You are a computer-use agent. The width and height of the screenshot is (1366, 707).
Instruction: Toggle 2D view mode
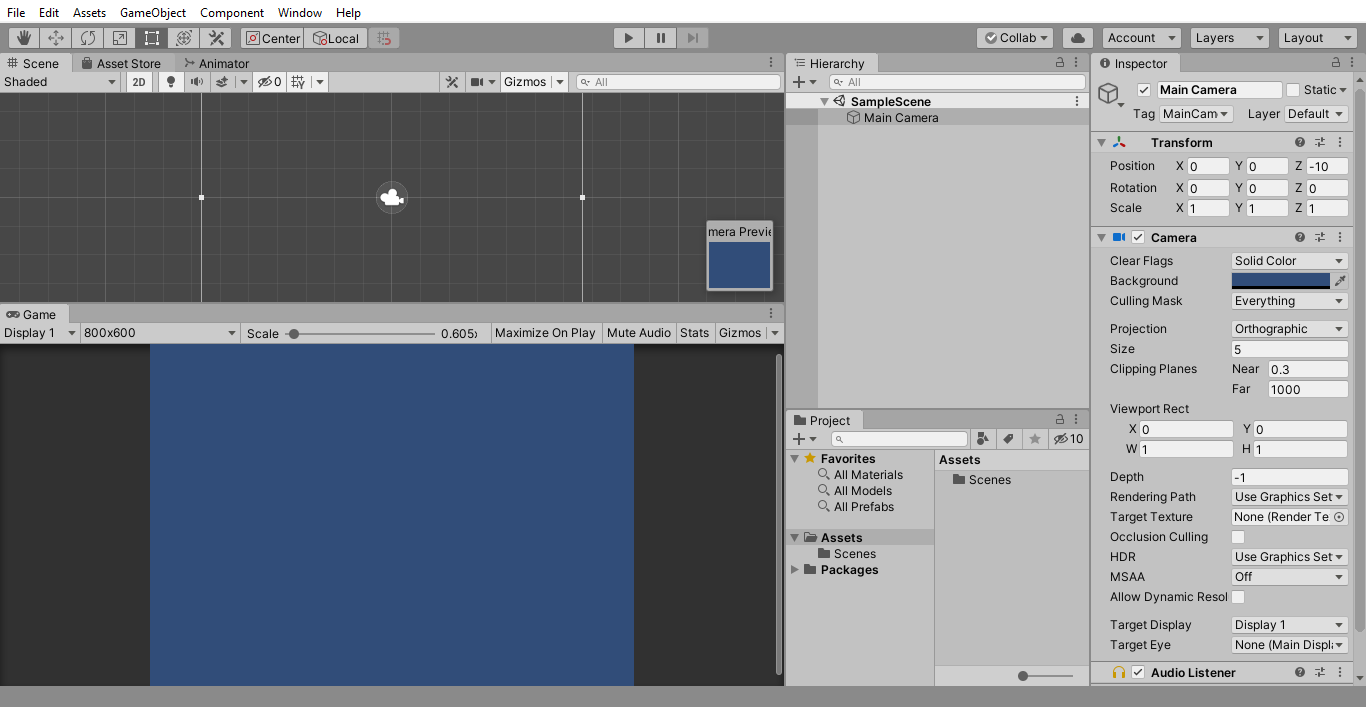pyautogui.click(x=140, y=82)
